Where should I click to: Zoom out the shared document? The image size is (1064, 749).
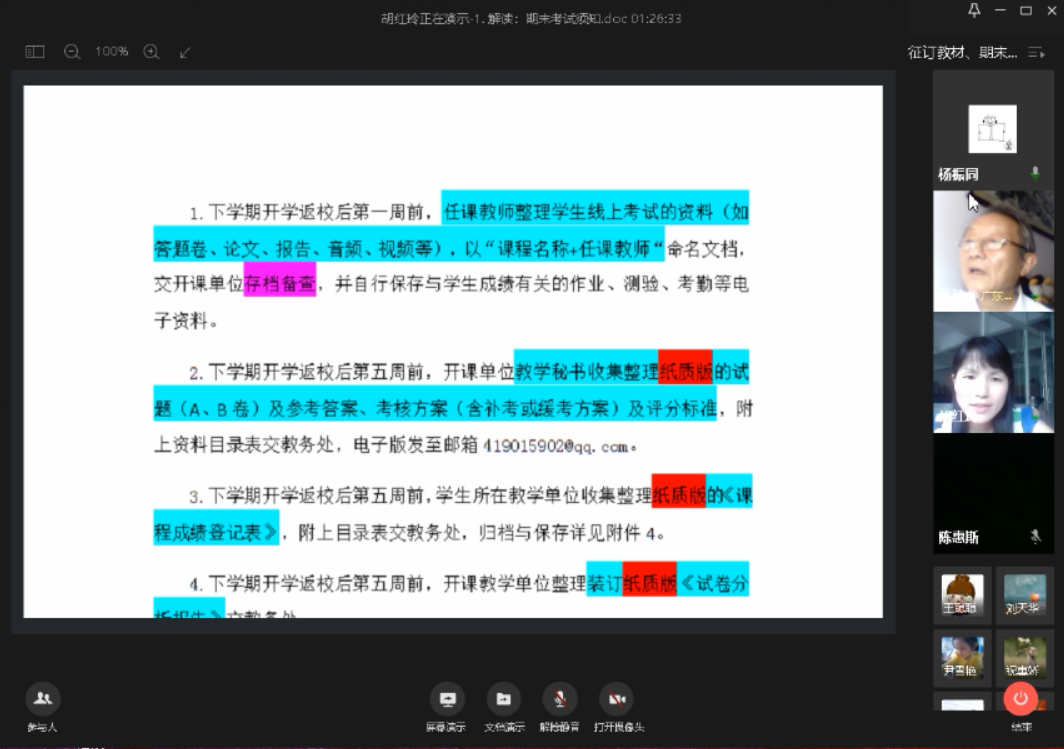point(72,52)
